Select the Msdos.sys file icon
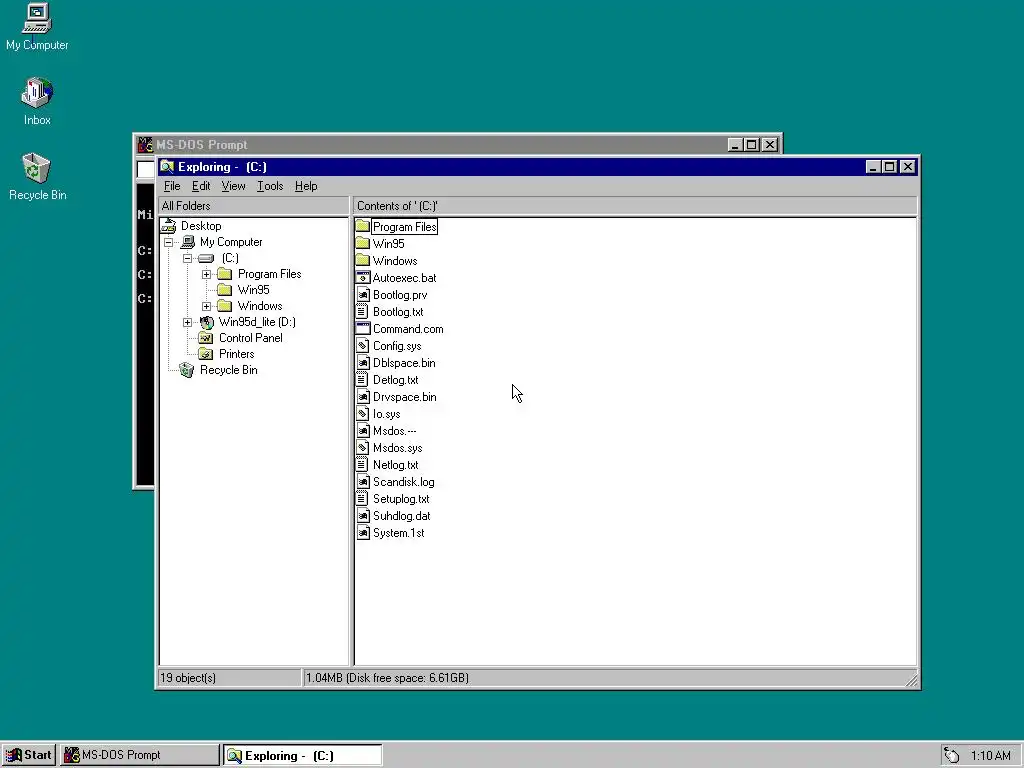Screen dimensions: 1024x768 pos(363,447)
